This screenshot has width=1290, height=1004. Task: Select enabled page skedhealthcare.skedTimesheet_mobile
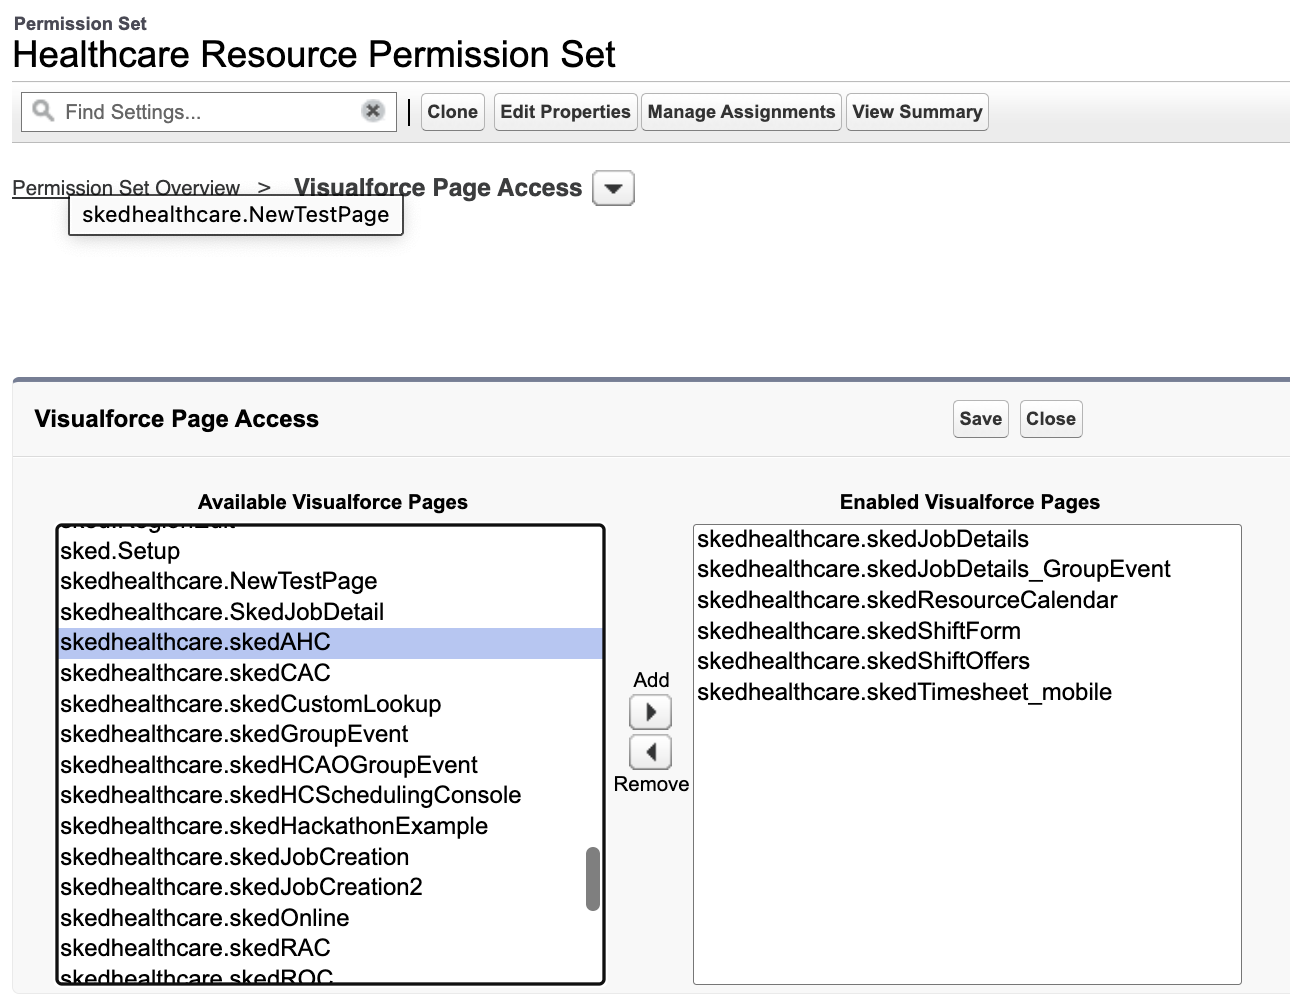(x=967, y=692)
